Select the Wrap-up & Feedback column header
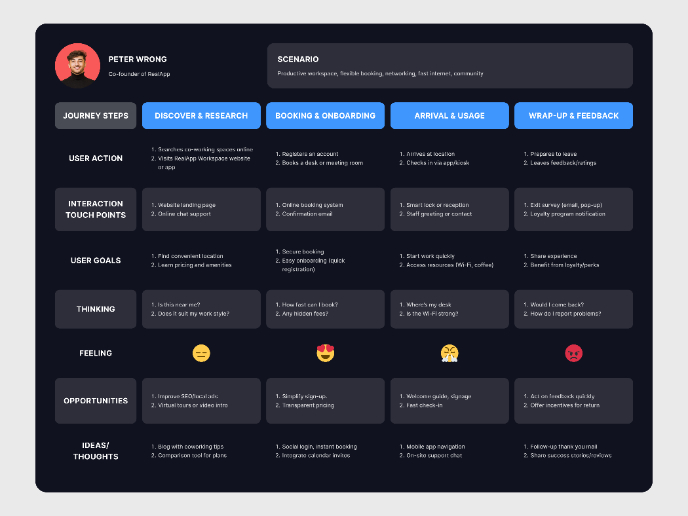Screen dimensions: 688x516 [x=573, y=116]
